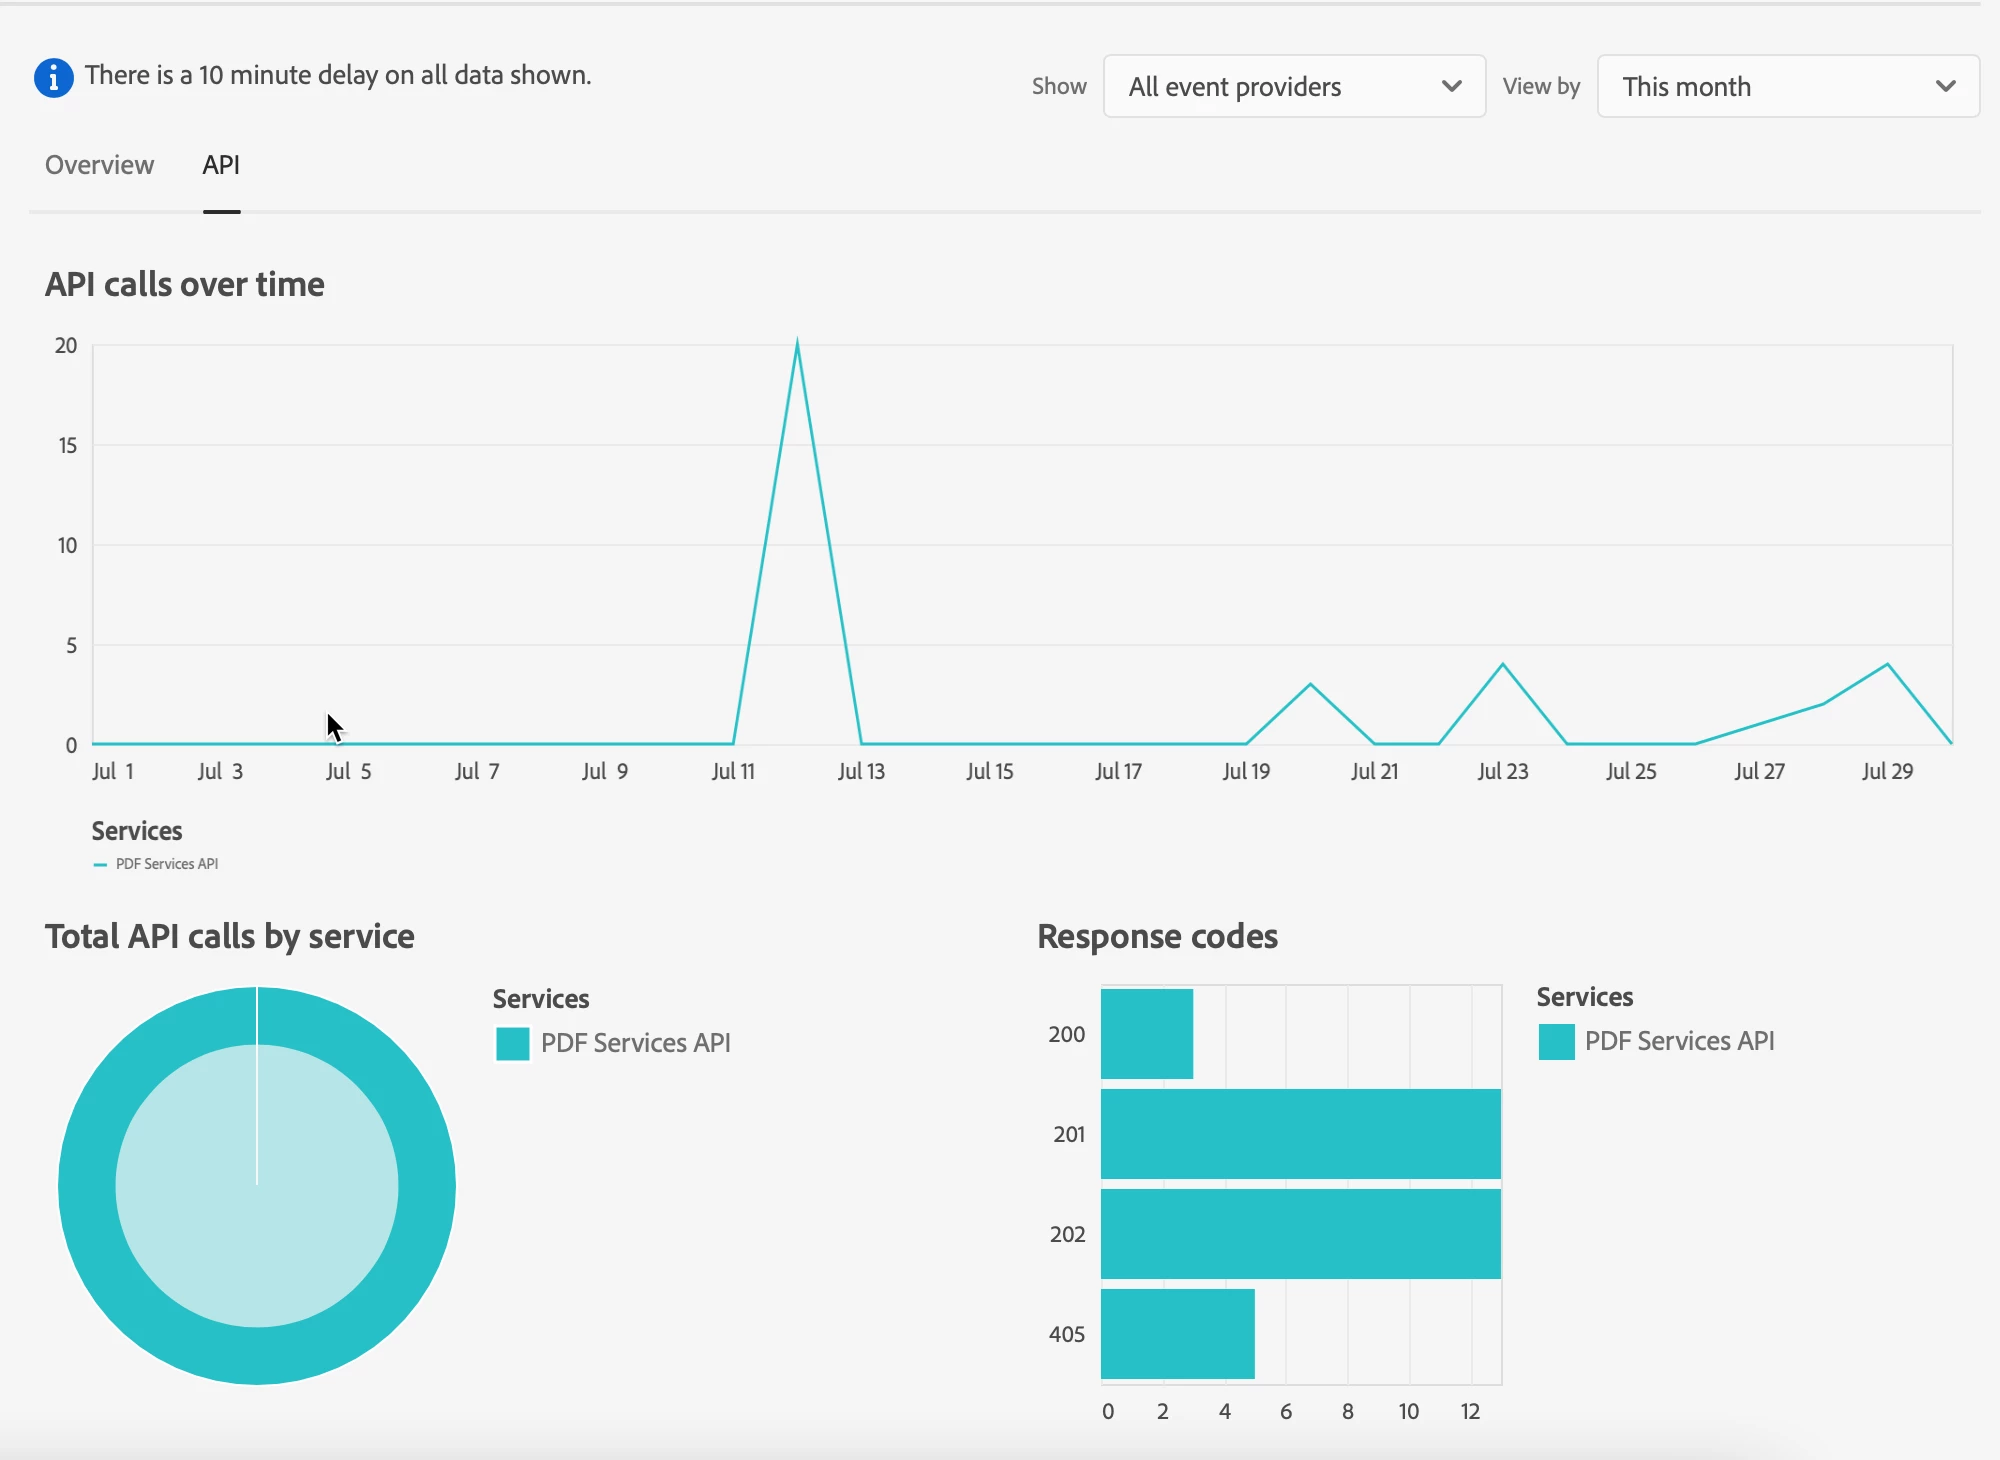Click the chevron beside All event providers
The image size is (2000, 1460).
1451,87
